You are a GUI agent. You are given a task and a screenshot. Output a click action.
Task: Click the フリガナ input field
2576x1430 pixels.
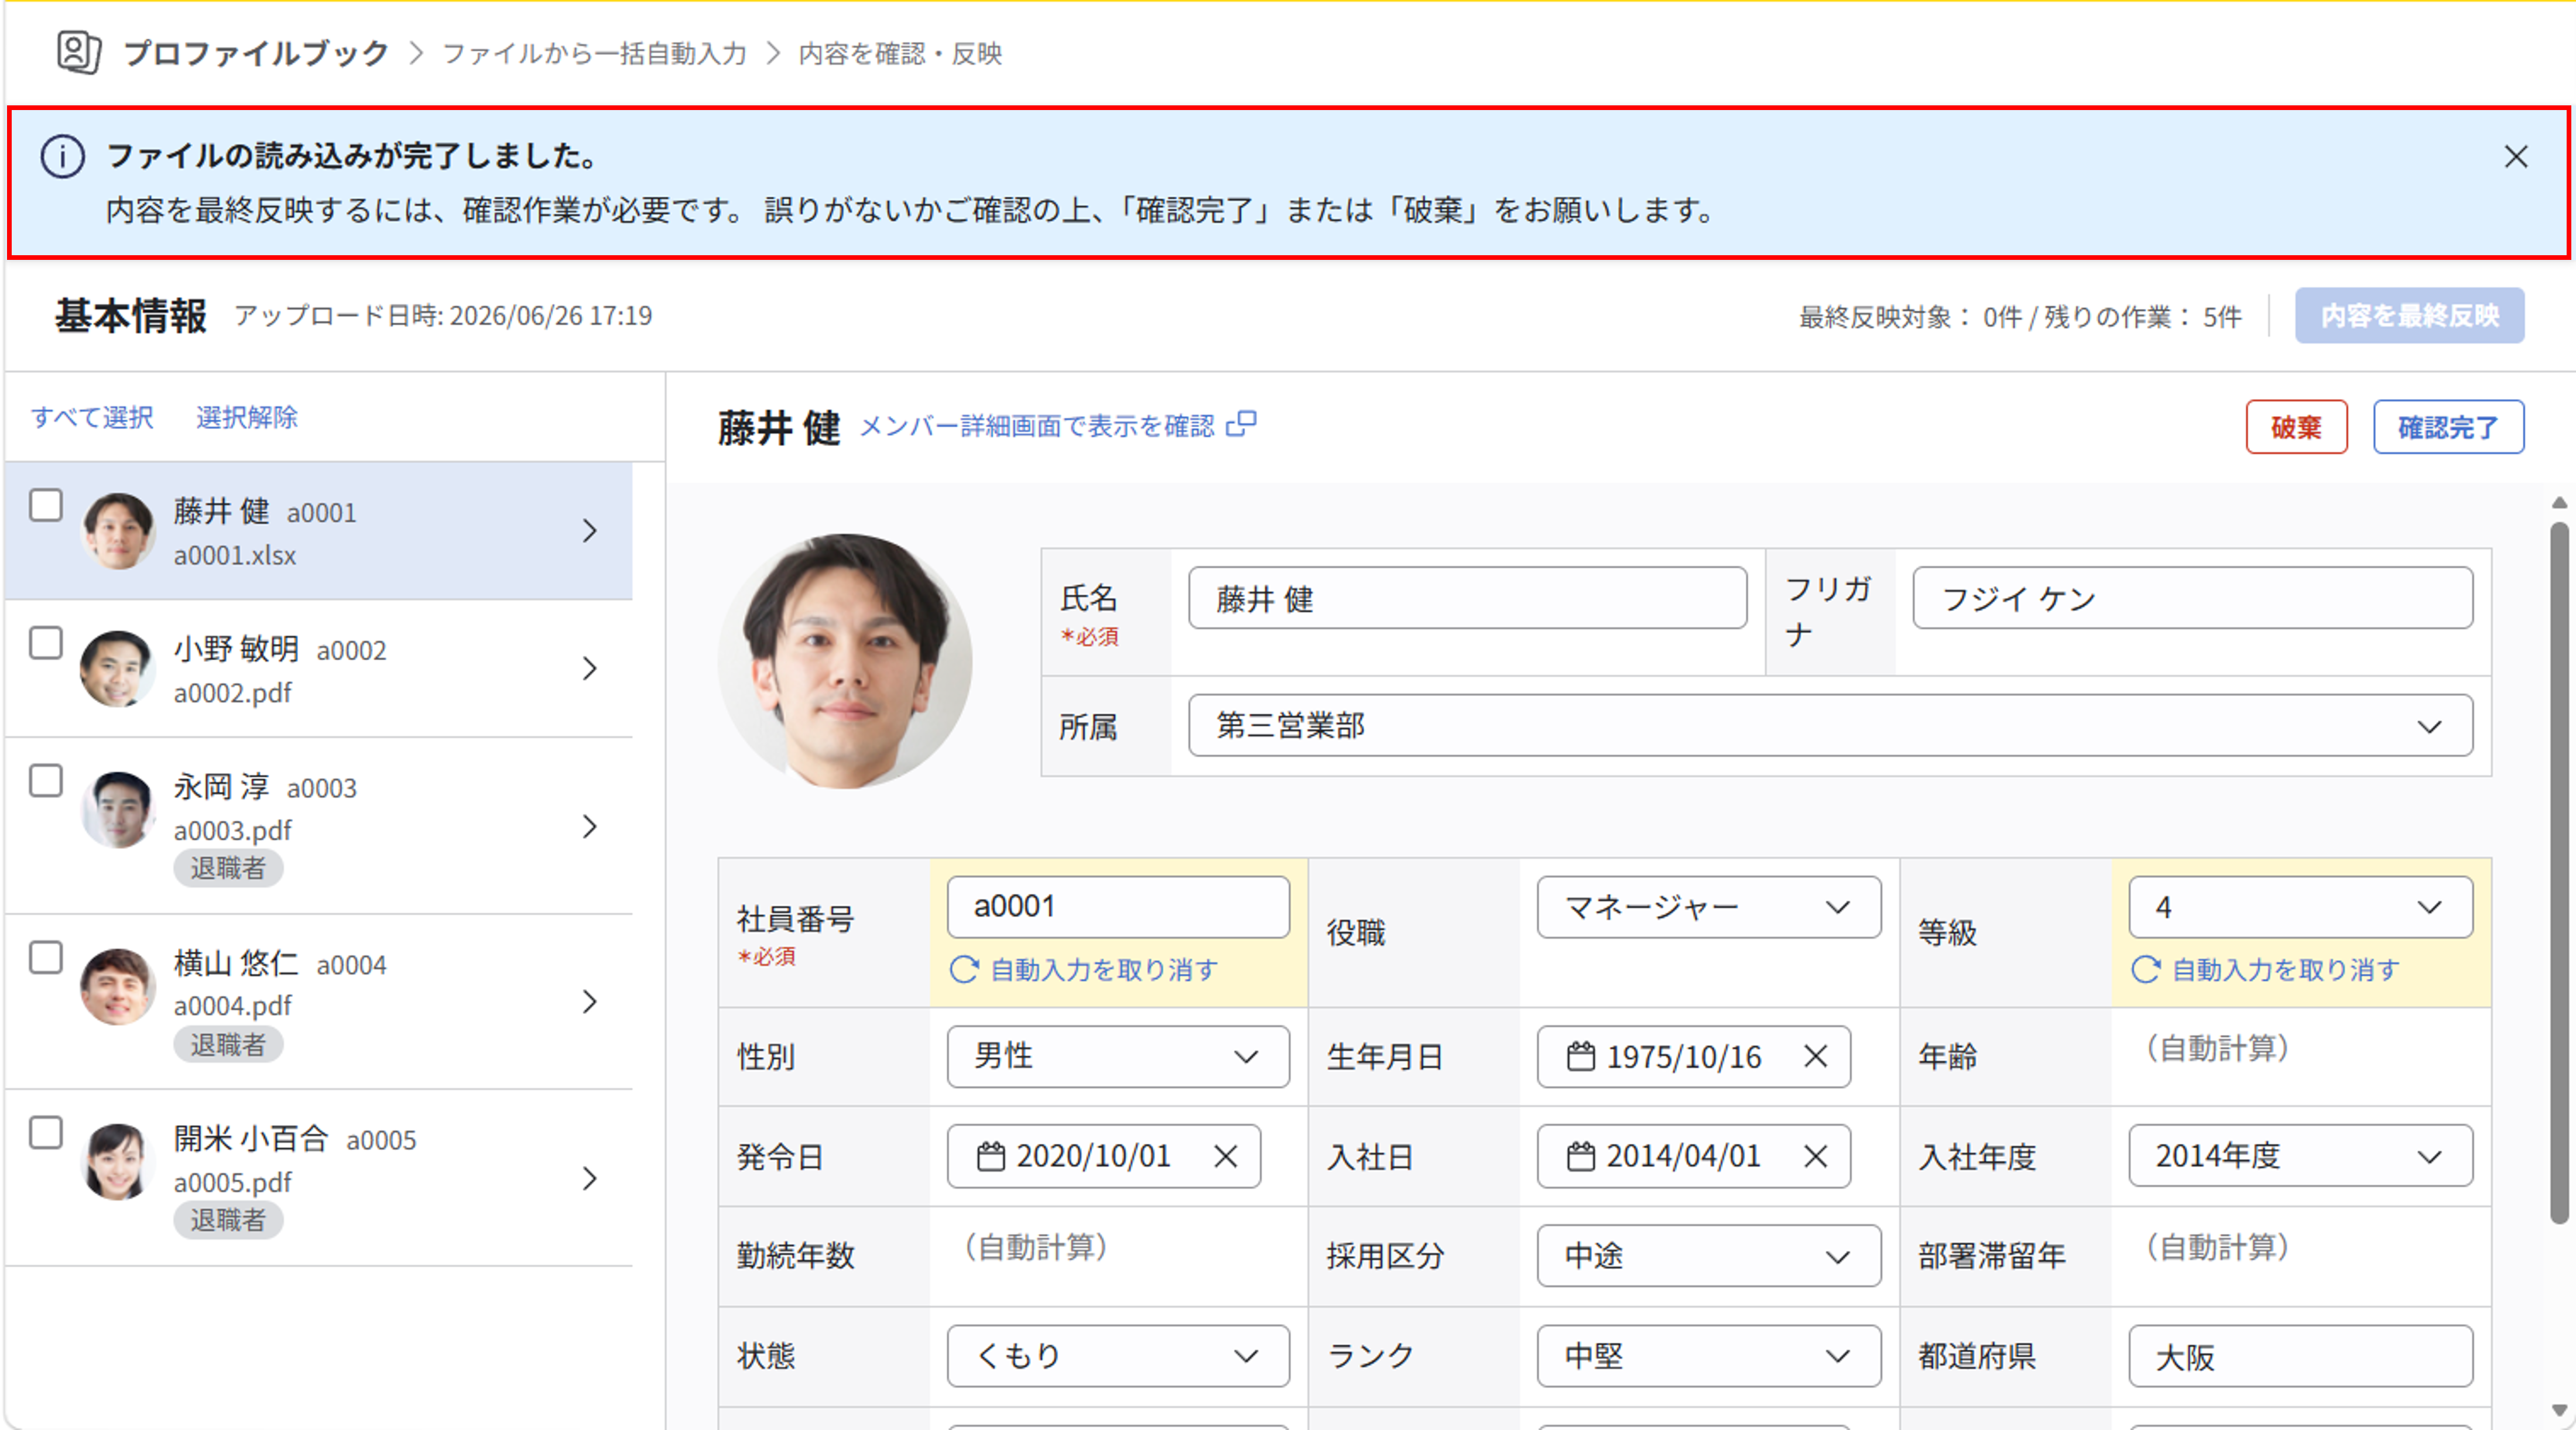point(2192,598)
